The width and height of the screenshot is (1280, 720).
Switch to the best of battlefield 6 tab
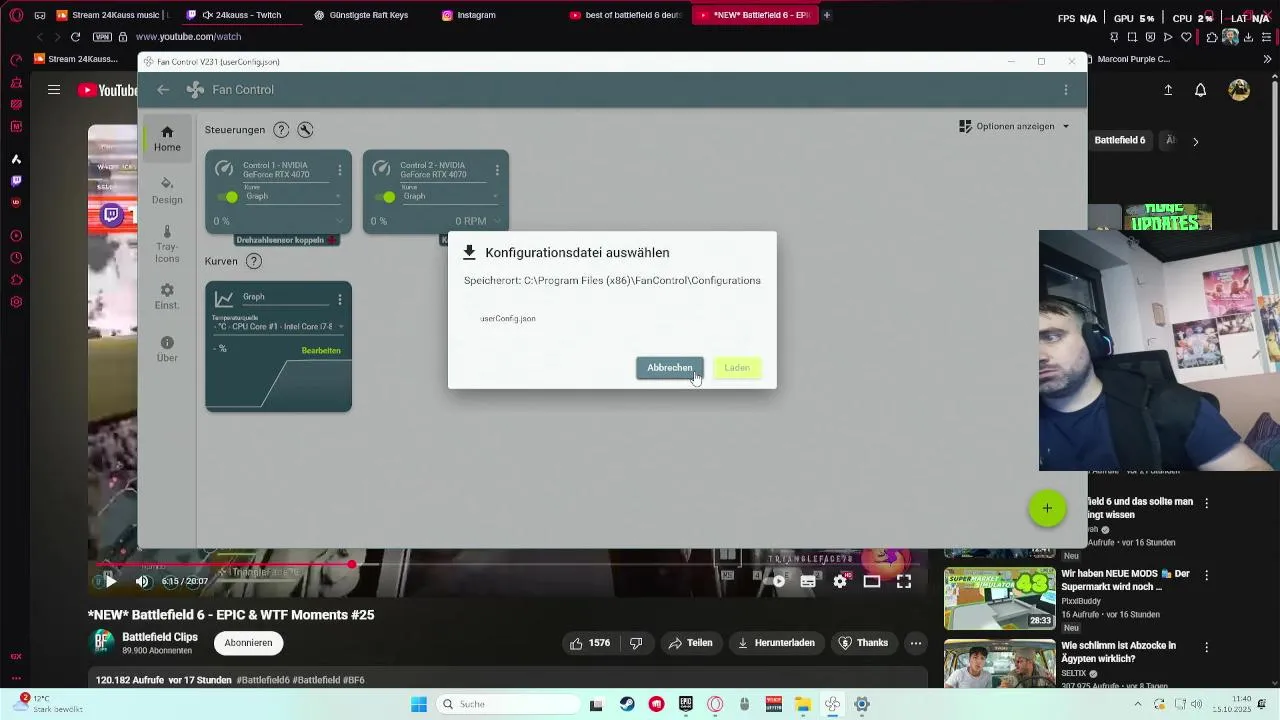(x=625, y=15)
